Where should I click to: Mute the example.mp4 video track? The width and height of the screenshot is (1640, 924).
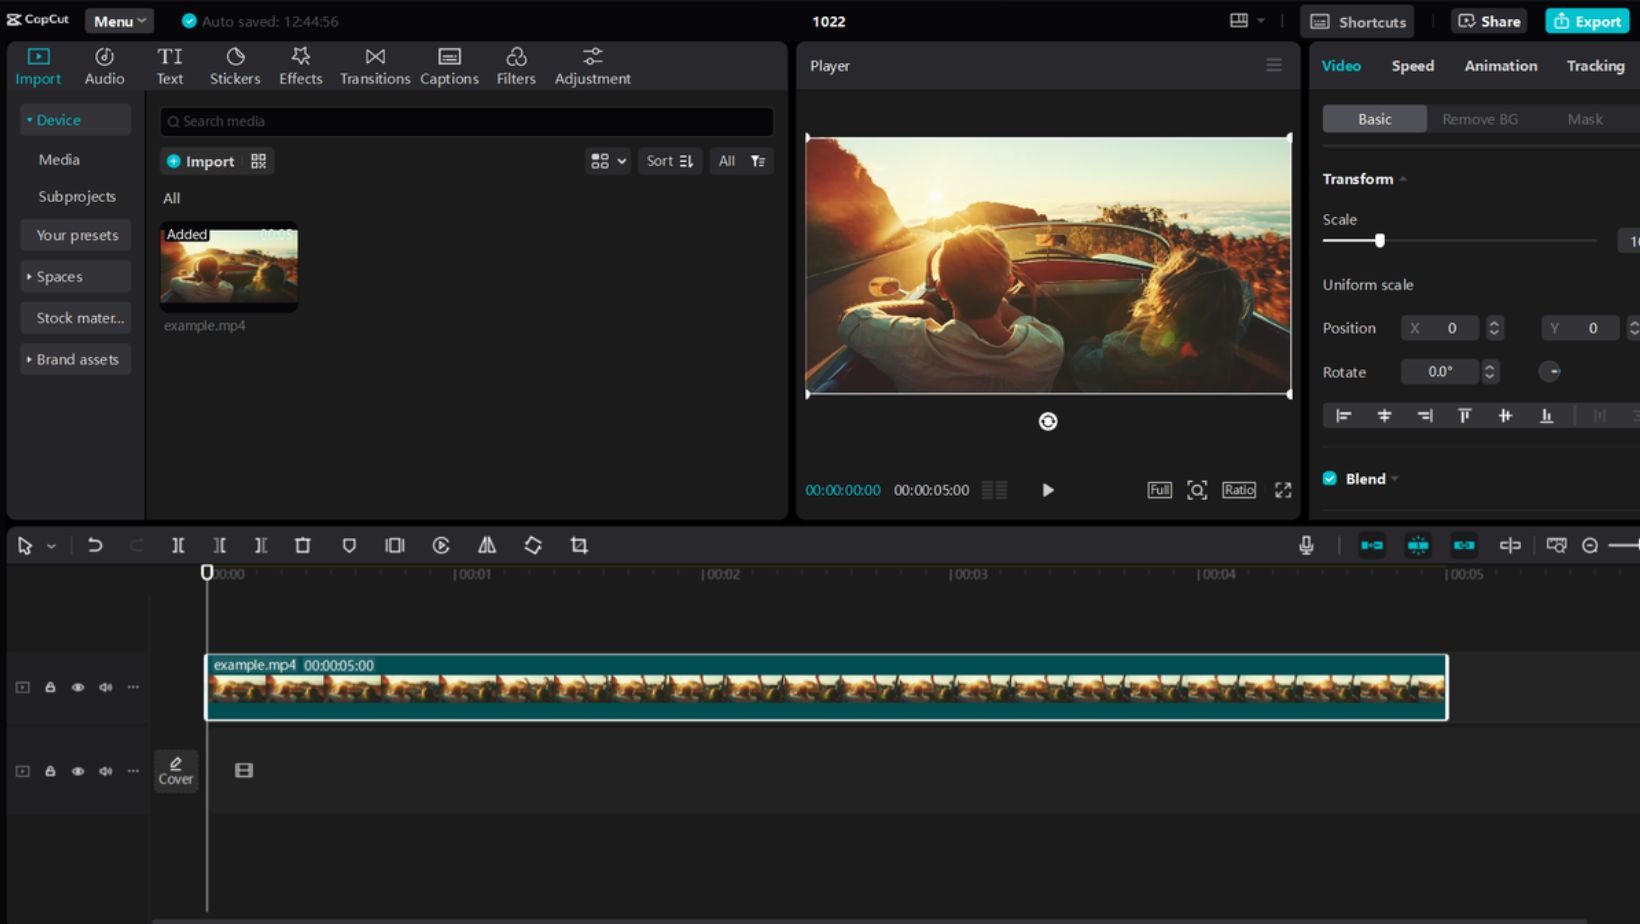pos(105,687)
